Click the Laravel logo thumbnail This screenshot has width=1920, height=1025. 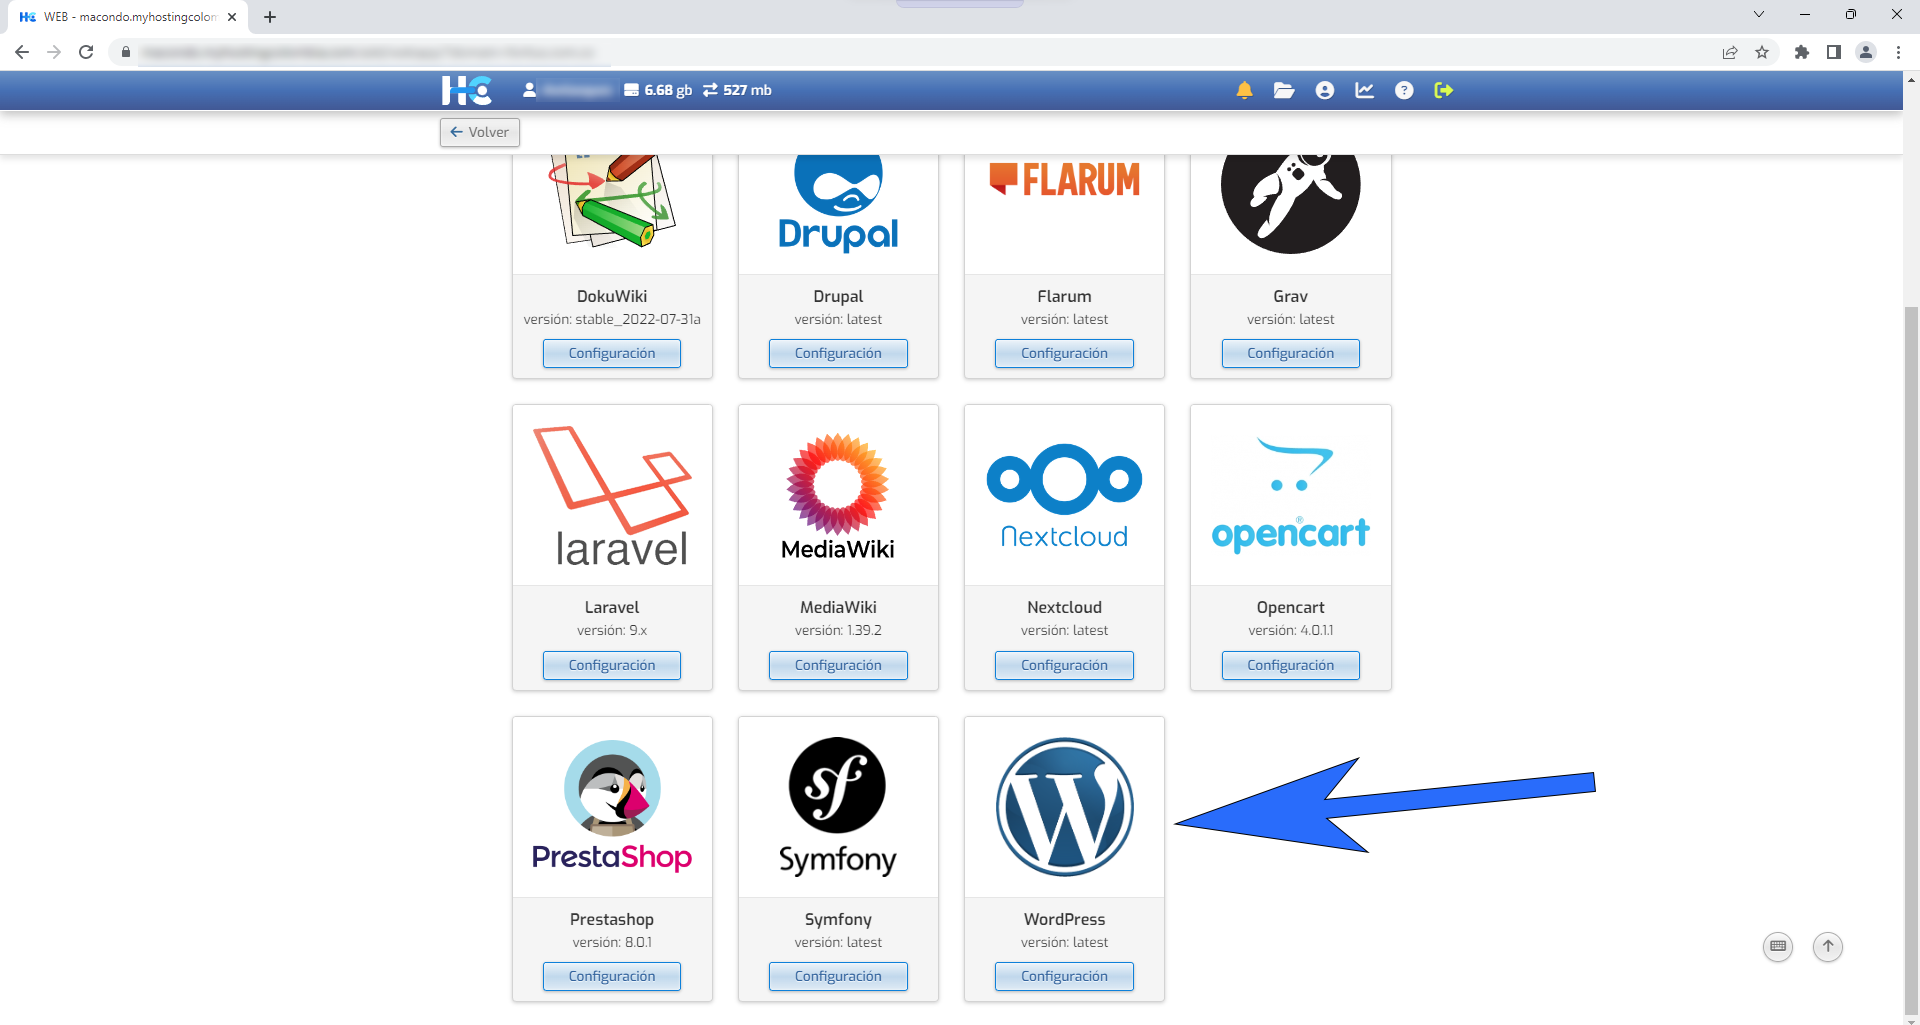612,496
